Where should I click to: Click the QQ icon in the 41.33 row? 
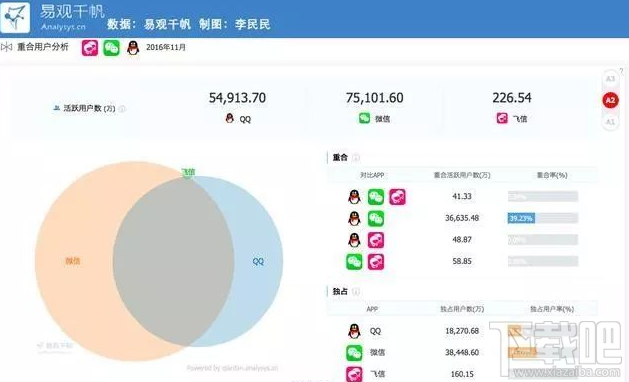pyautogui.click(x=354, y=197)
